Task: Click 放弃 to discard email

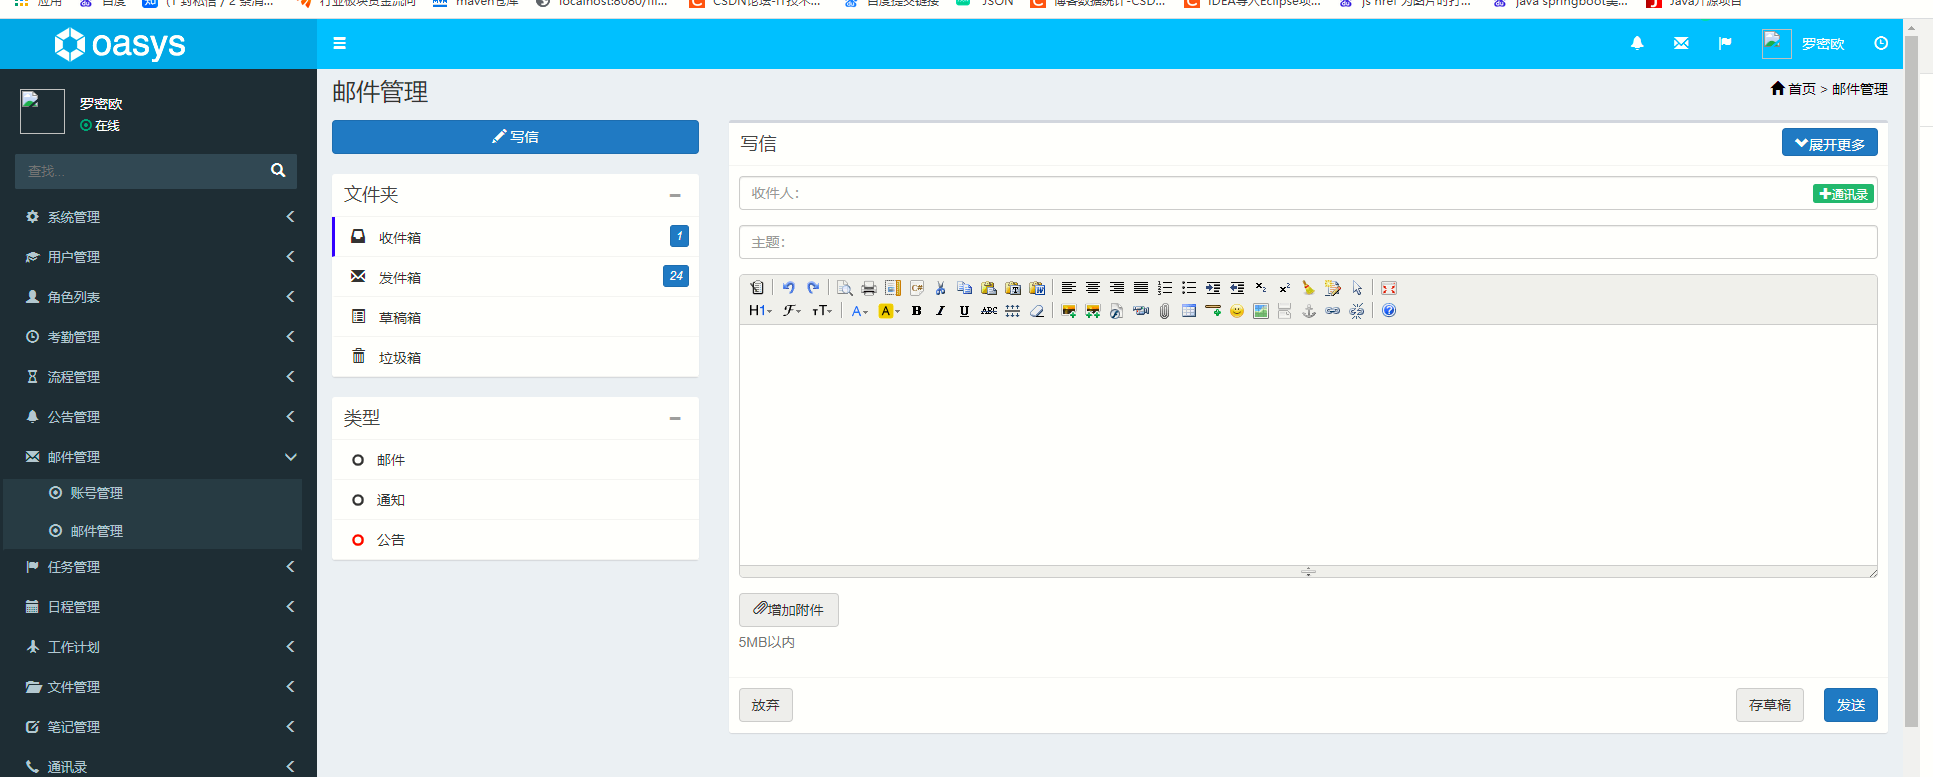Action: [765, 705]
